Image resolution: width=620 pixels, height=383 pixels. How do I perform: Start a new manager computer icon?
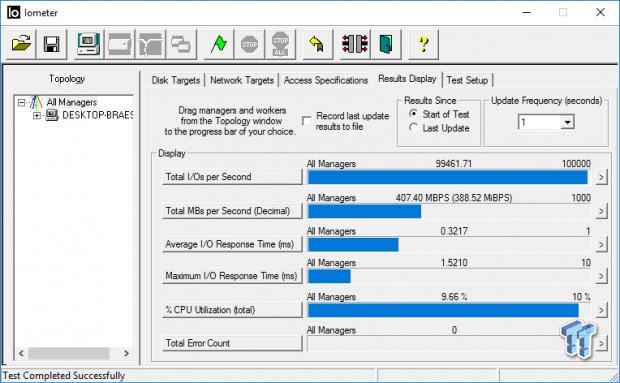(89, 44)
